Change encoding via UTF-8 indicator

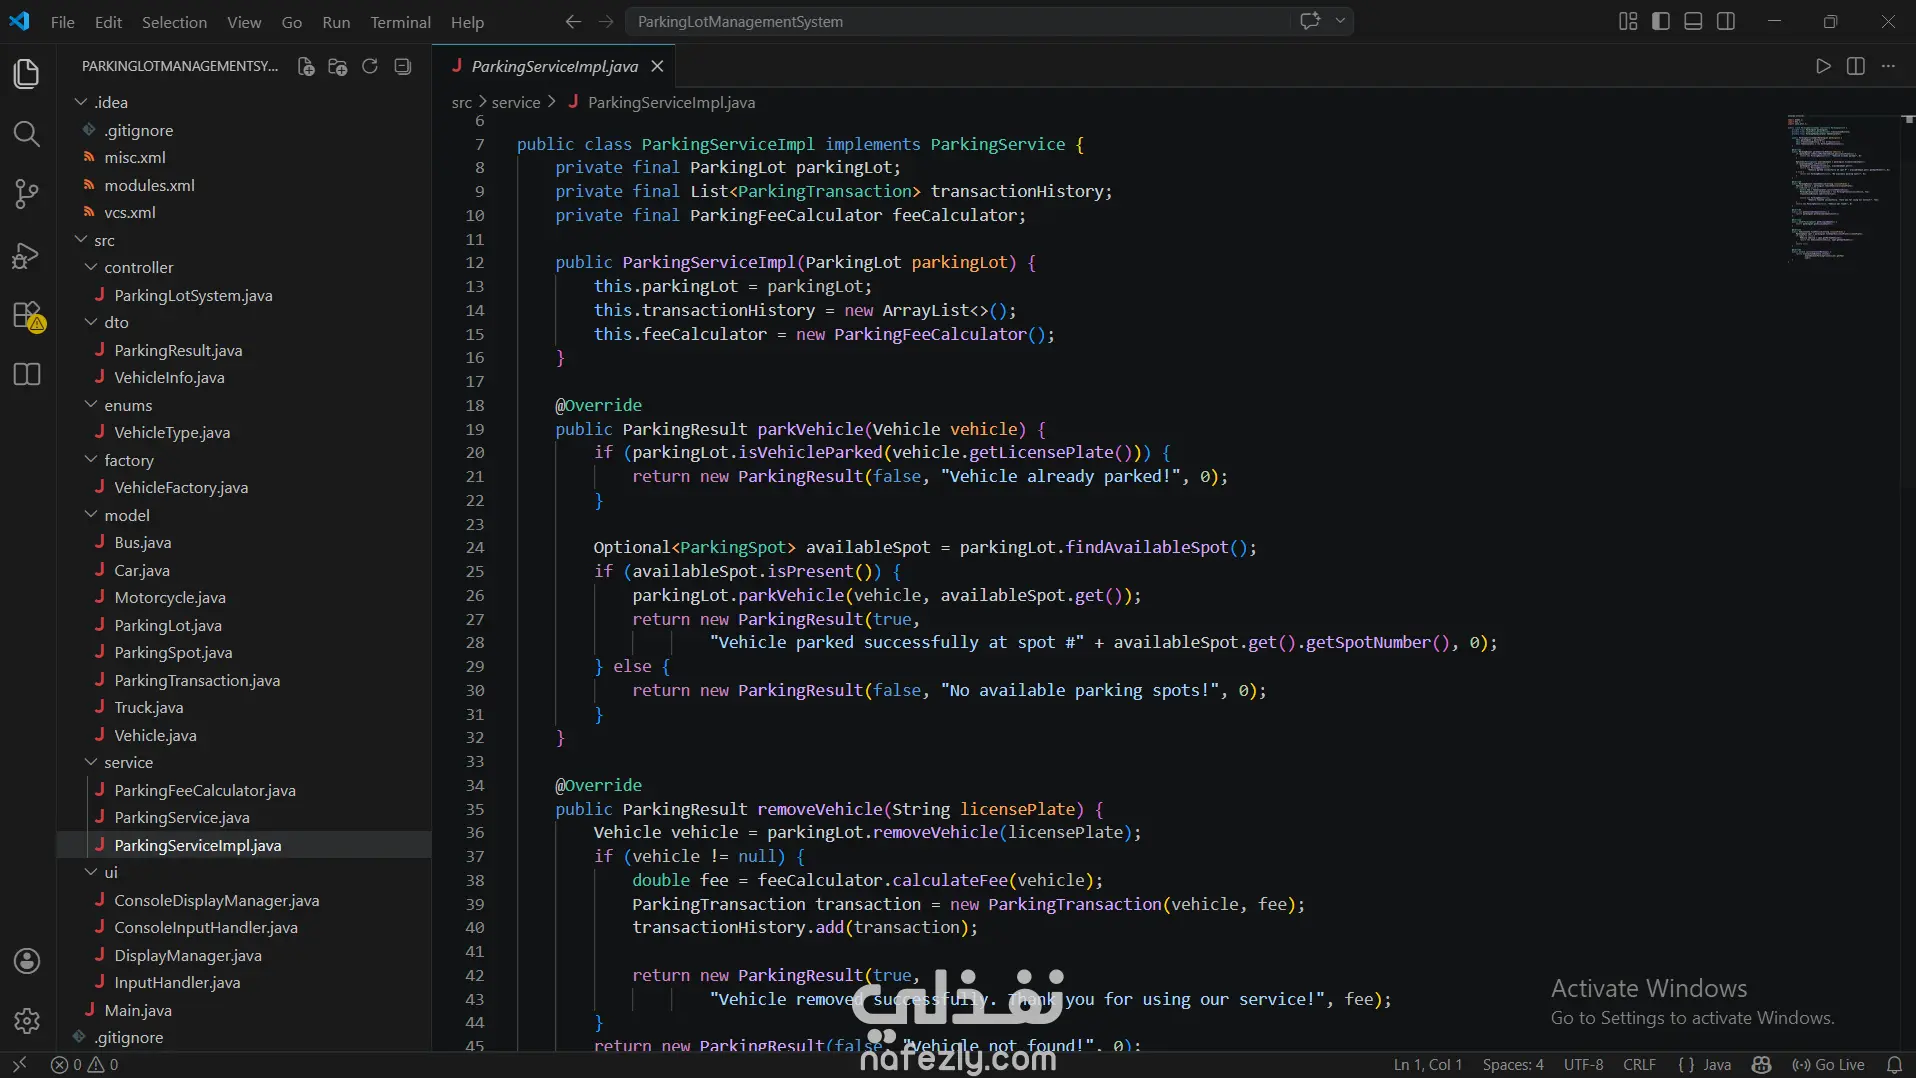(x=1583, y=1065)
